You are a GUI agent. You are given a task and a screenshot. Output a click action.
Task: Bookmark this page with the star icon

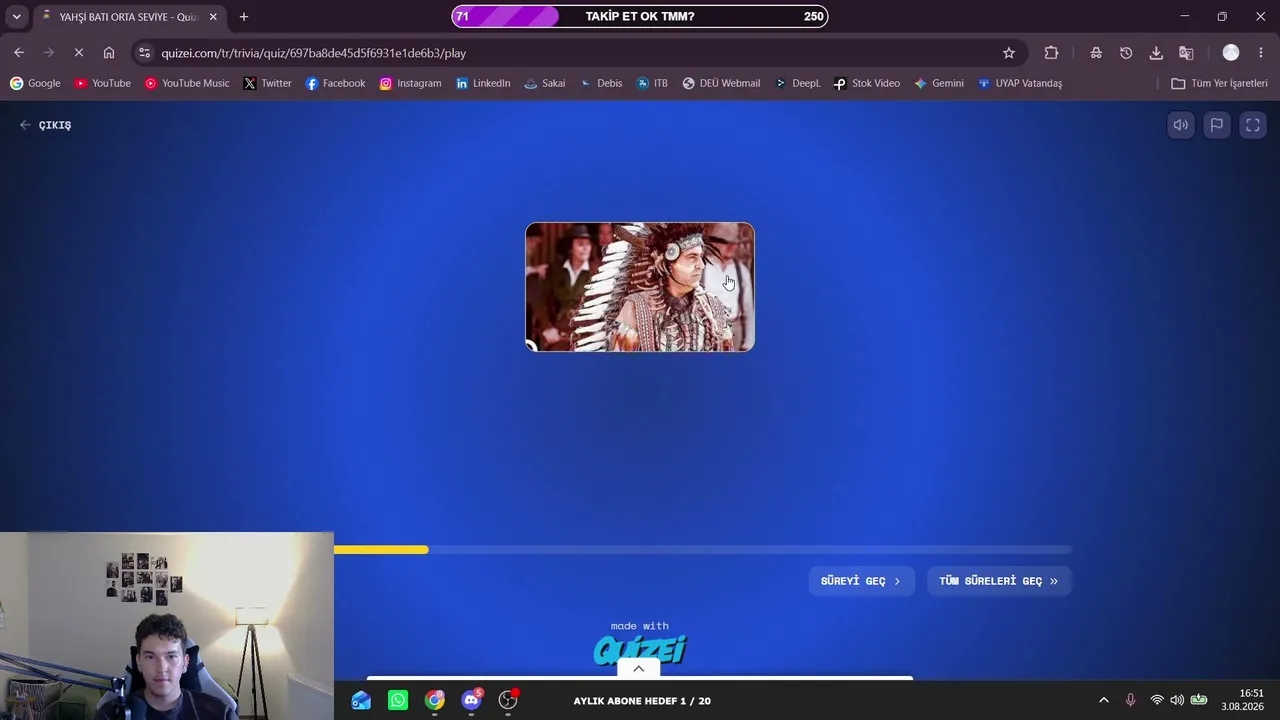click(x=1009, y=53)
